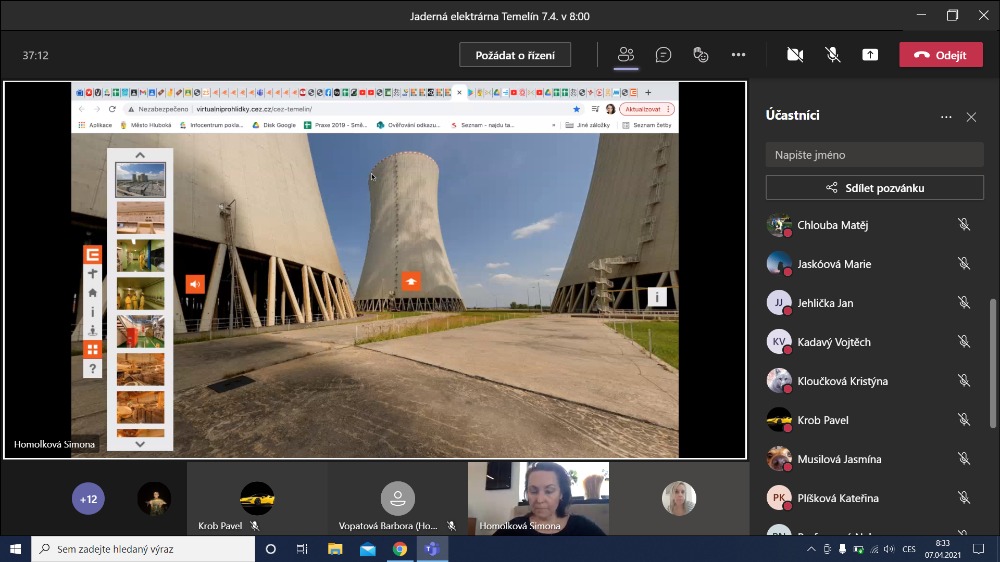The width and height of the screenshot is (1000, 562).
Task: Toggle the camera on or off
Action: [795, 55]
